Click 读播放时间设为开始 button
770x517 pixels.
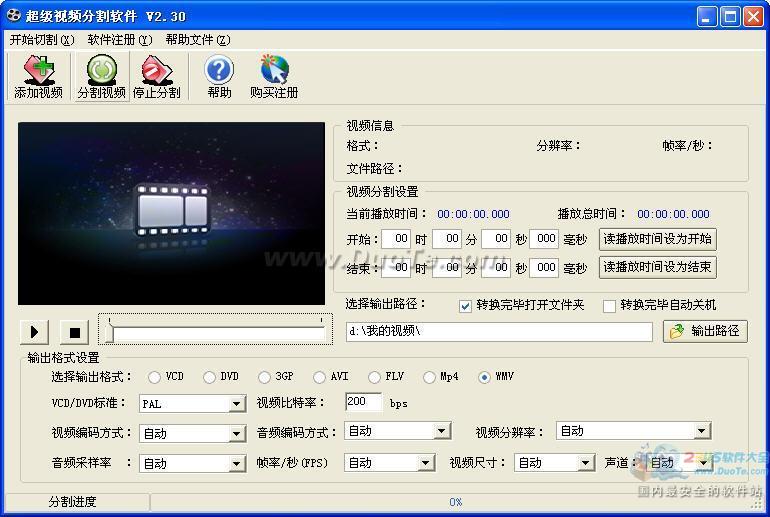657,239
